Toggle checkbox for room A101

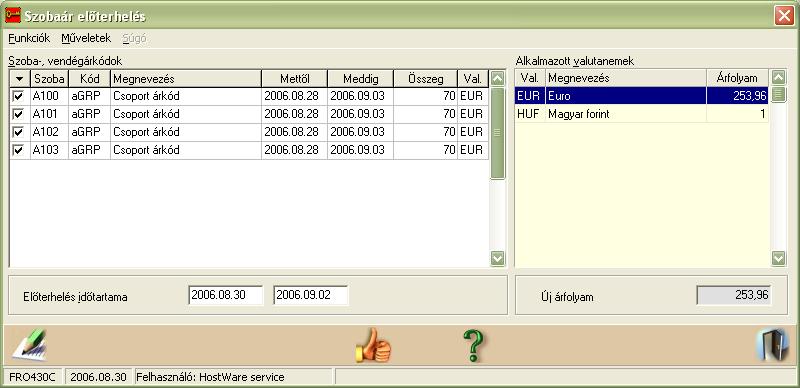[18, 114]
